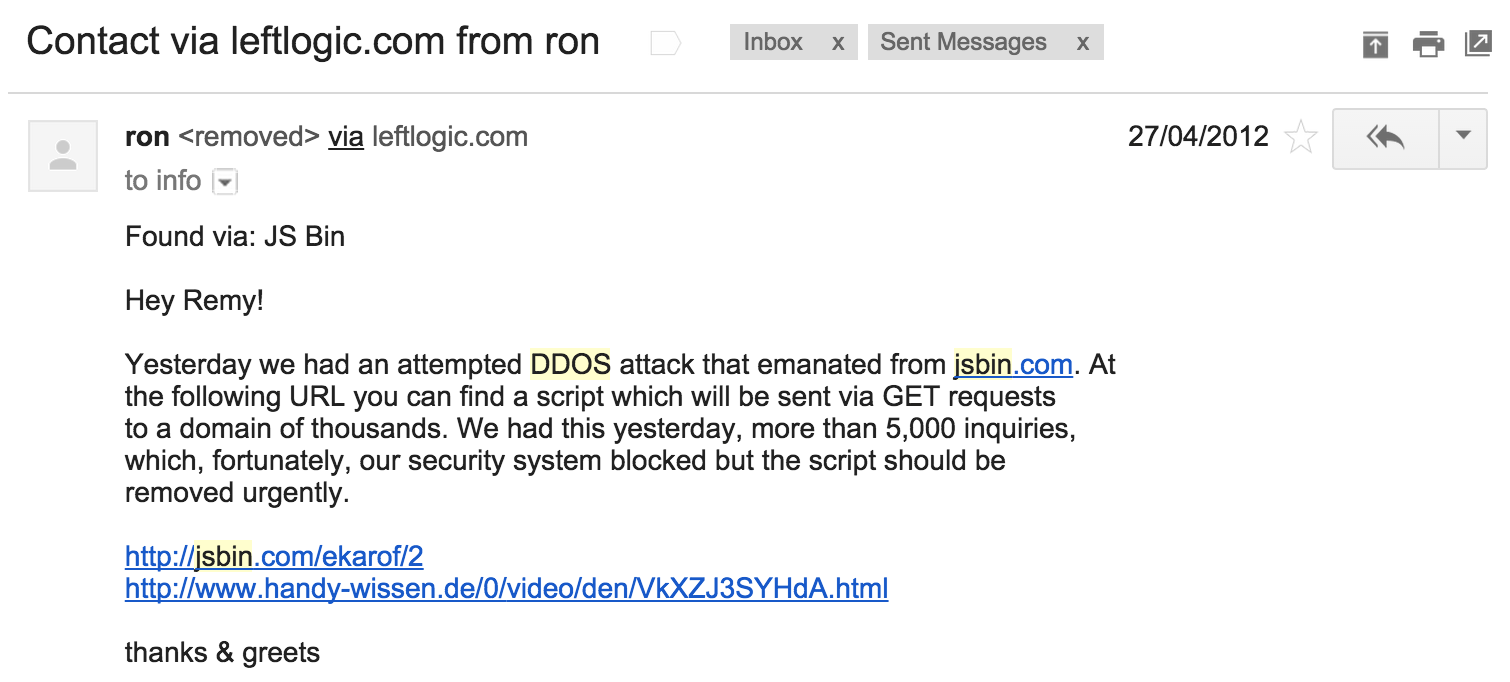Click the 'via' link near leftlogic.com
1510x682 pixels.
click(x=346, y=137)
